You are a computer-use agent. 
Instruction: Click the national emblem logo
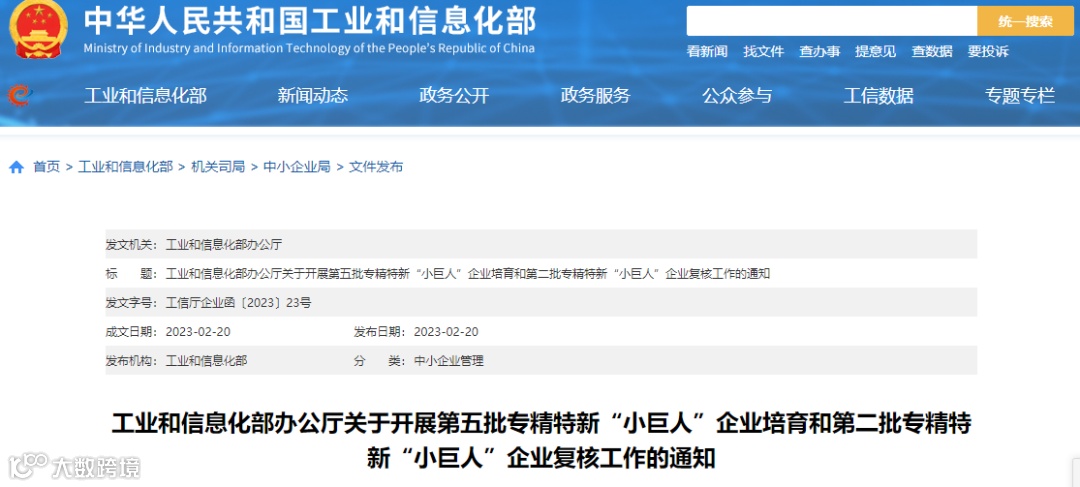[38, 29]
